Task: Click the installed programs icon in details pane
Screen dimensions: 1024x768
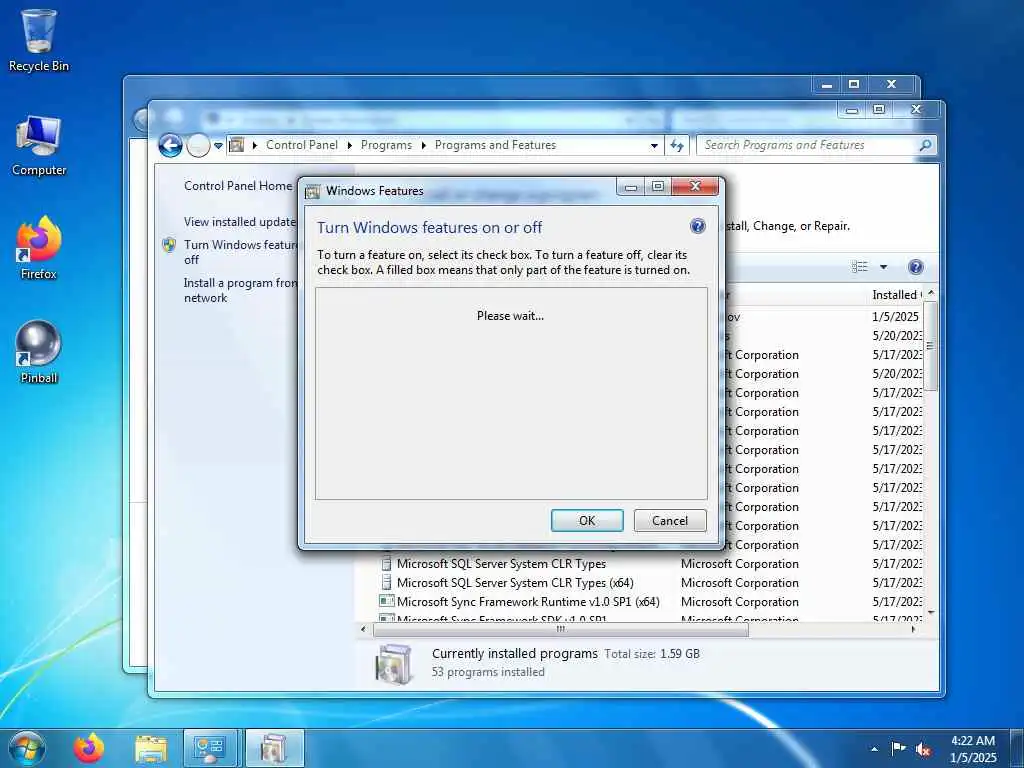Action: point(394,664)
